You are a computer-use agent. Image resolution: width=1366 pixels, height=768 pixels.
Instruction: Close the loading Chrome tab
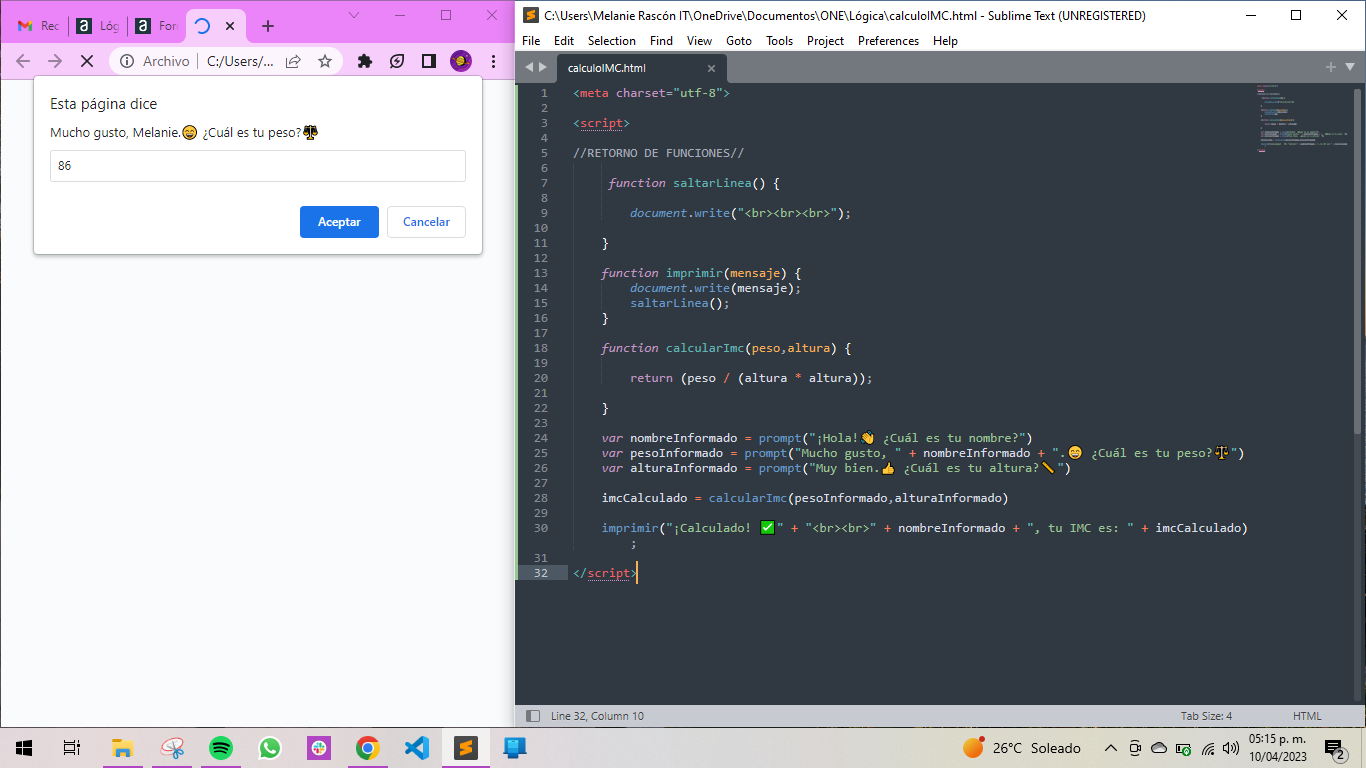click(231, 27)
